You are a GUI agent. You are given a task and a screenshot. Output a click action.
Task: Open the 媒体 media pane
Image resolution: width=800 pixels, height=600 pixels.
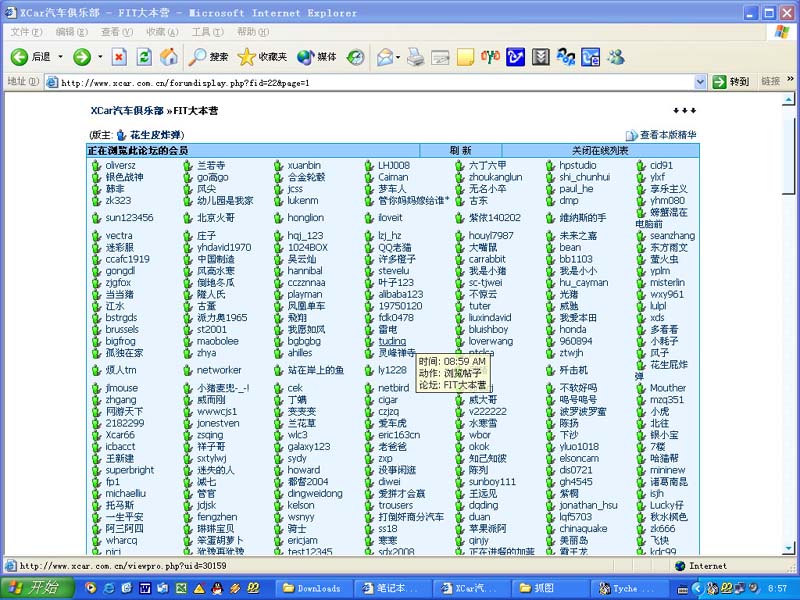[317, 57]
